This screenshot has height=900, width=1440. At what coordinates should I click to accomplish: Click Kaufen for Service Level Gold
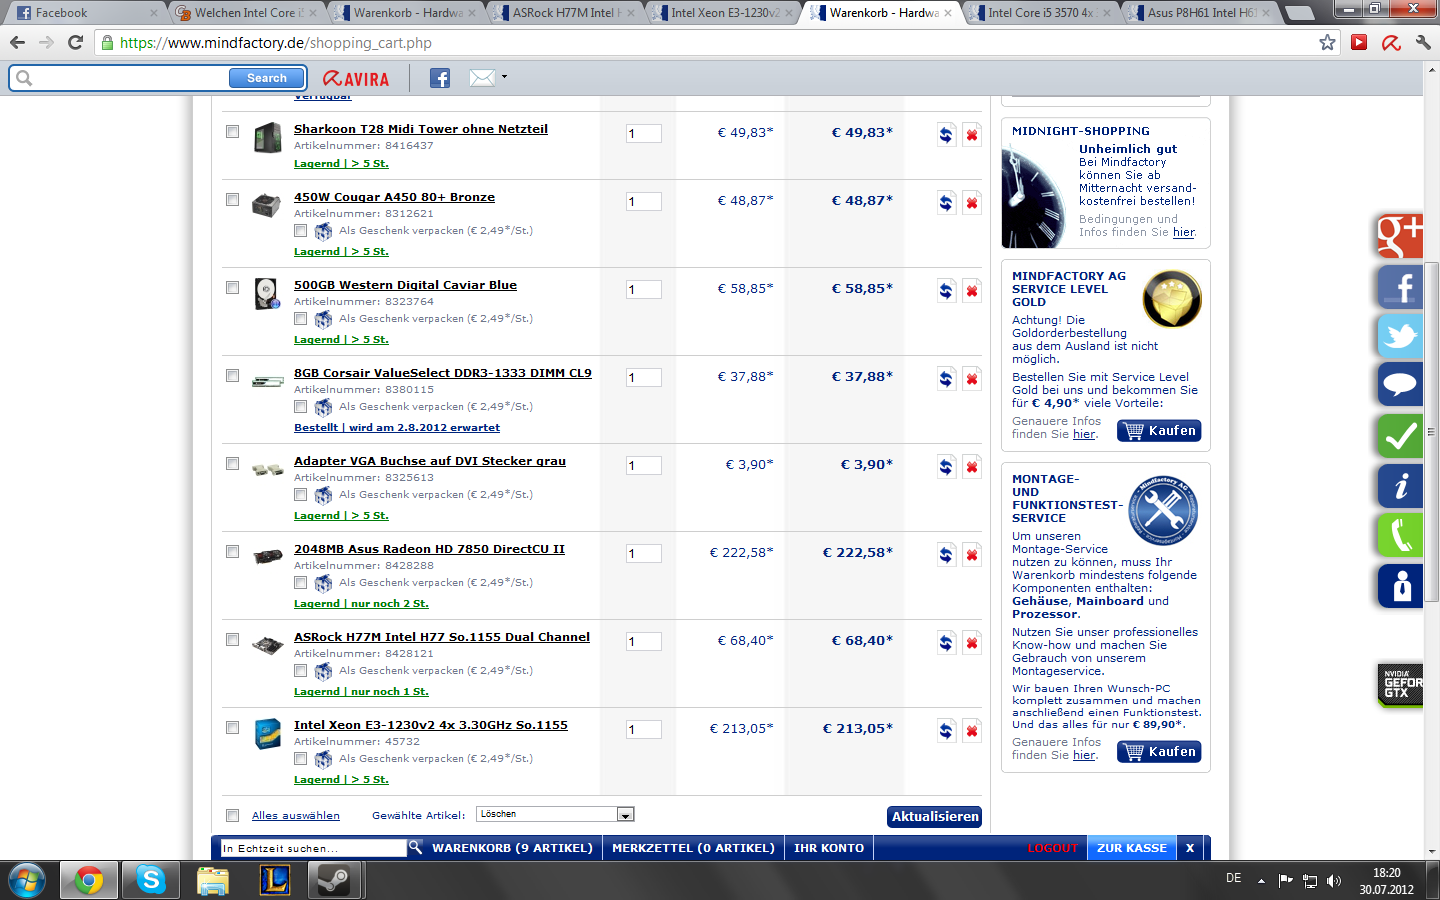pyautogui.click(x=1159, y=431)
